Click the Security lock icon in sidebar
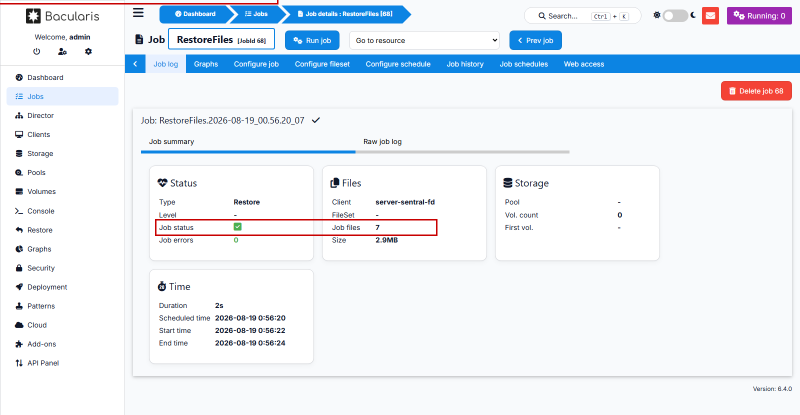Image resolution: width=800 pixels, height=415 pixels. (19, 268)
